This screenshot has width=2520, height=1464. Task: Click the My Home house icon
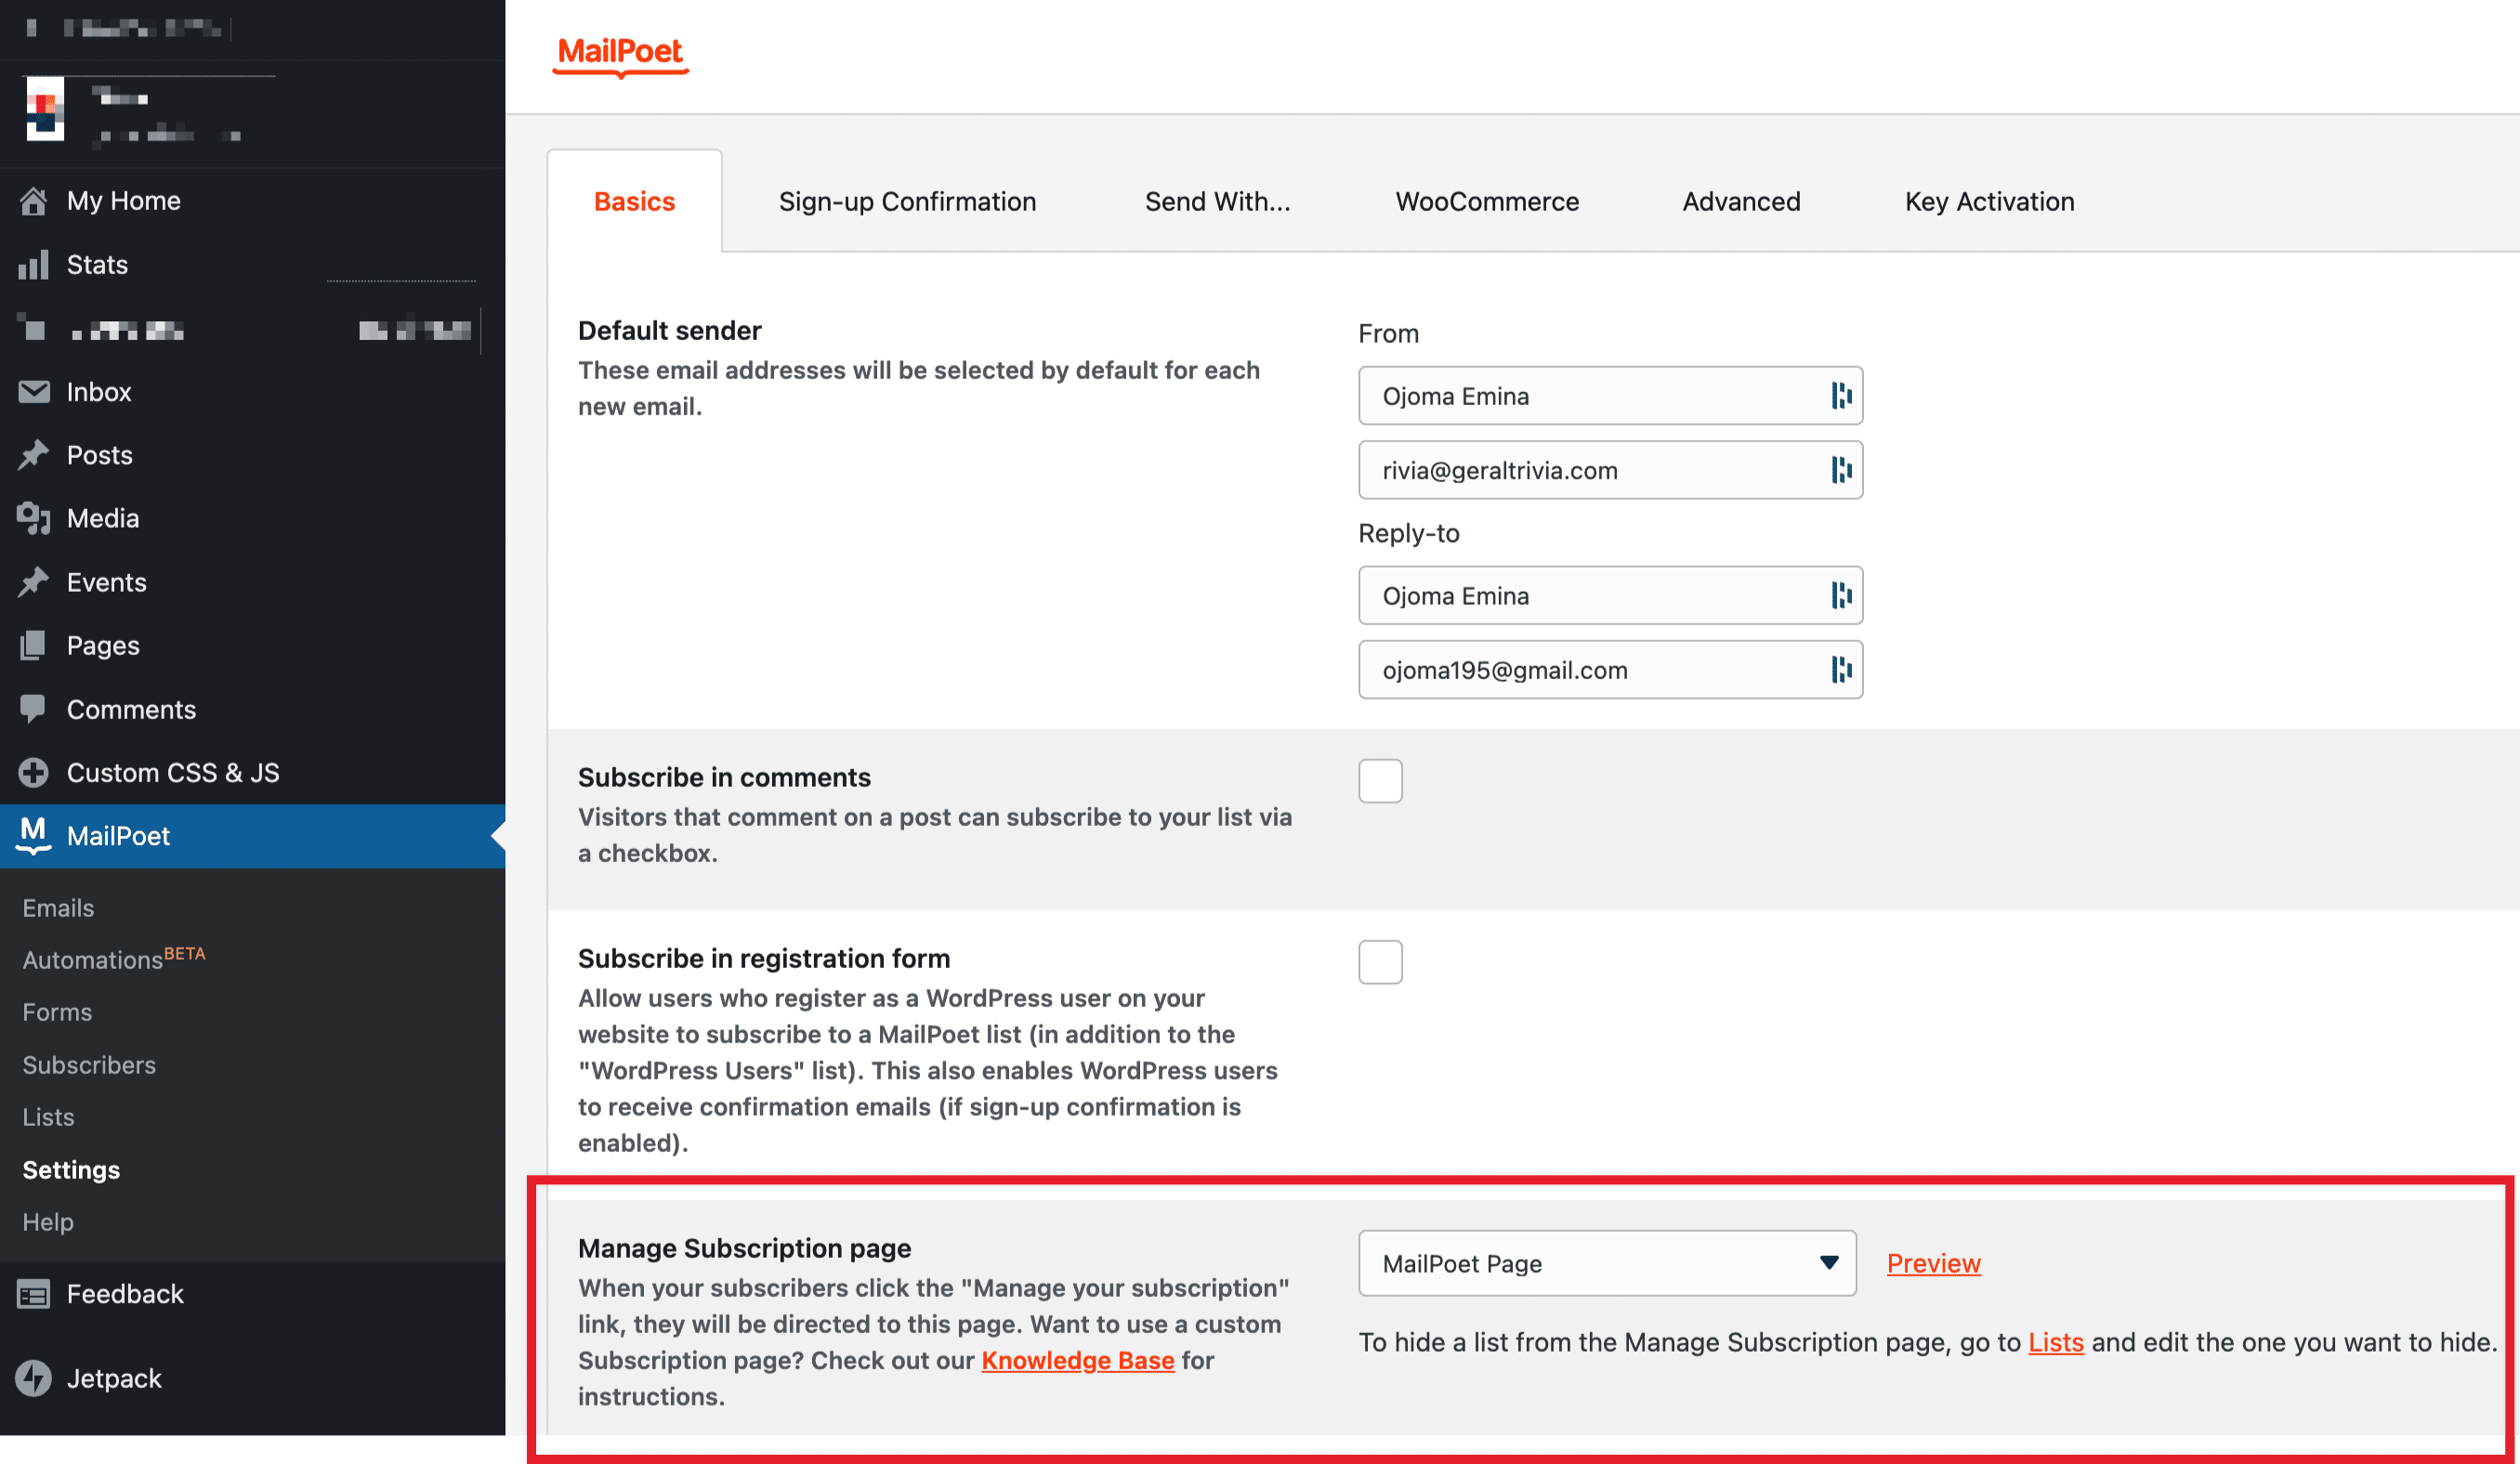click(x=33, y=201)
